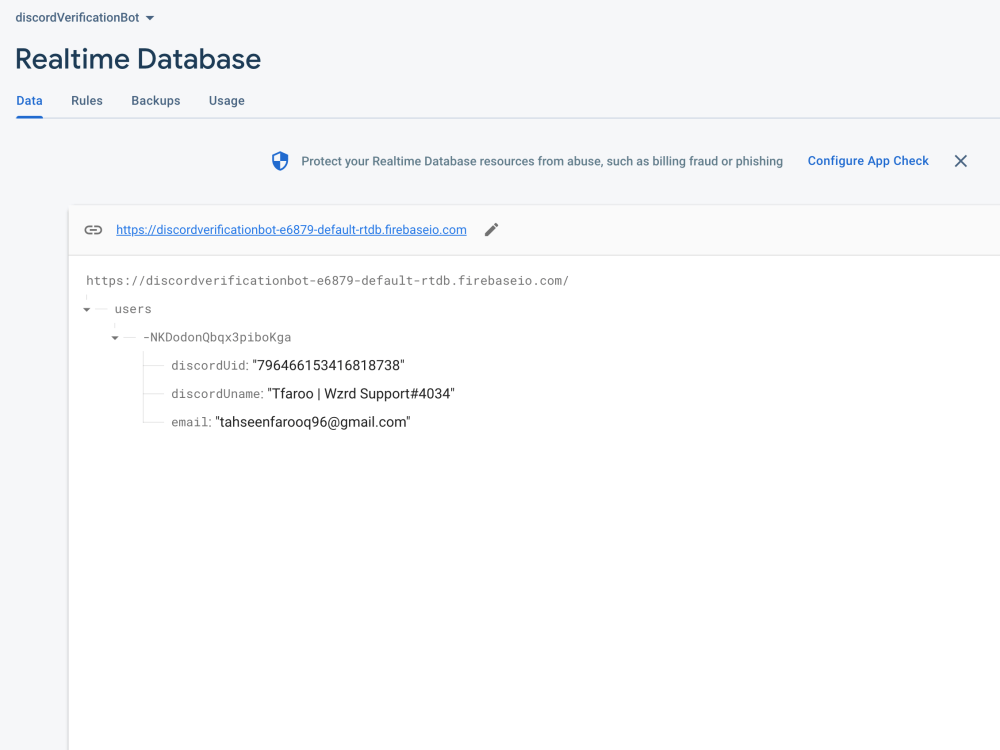View the Usage tab
This screenshot has width=1000, height=750.
(x=226, y=100)
